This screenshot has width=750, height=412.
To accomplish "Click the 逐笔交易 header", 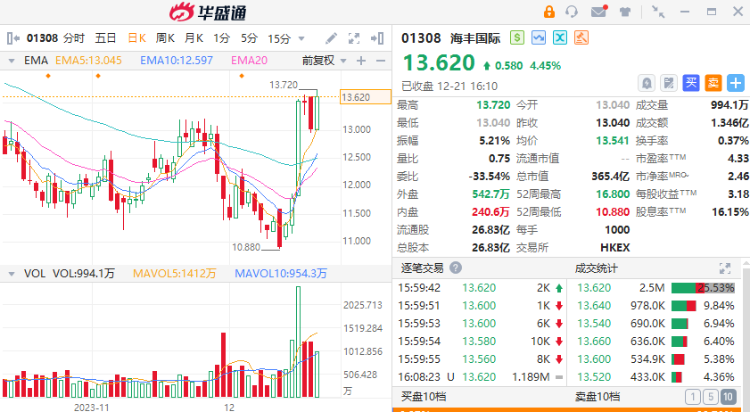I will (x=422, y=268).
